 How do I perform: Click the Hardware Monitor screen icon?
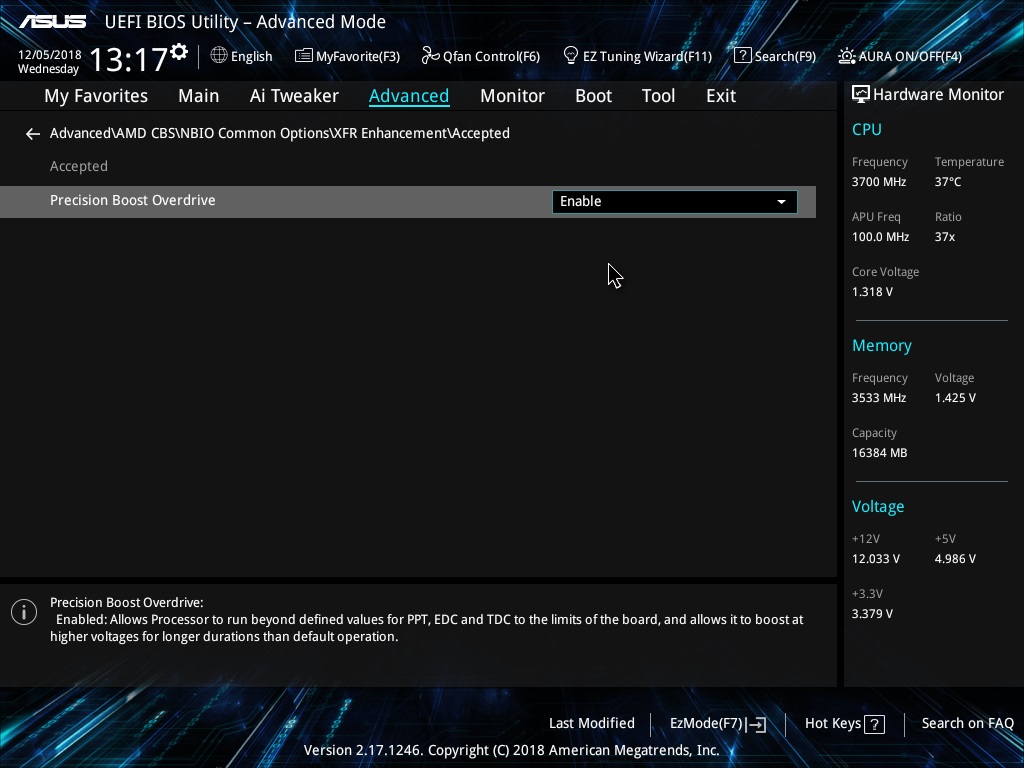click(861, 95)
